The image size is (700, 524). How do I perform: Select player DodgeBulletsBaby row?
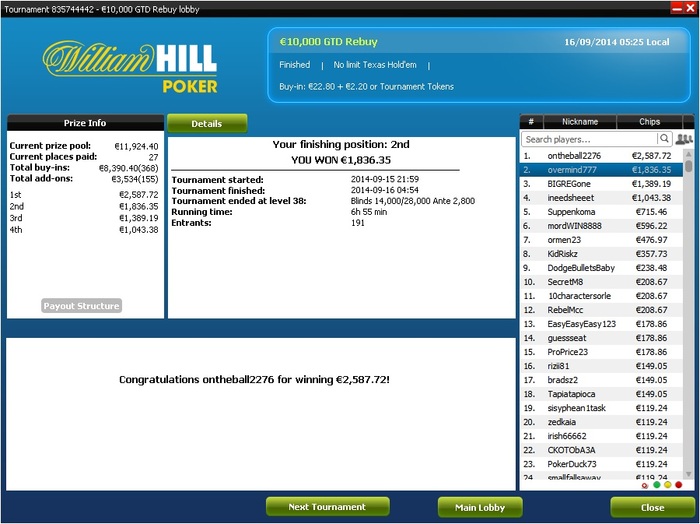(601, 268)
